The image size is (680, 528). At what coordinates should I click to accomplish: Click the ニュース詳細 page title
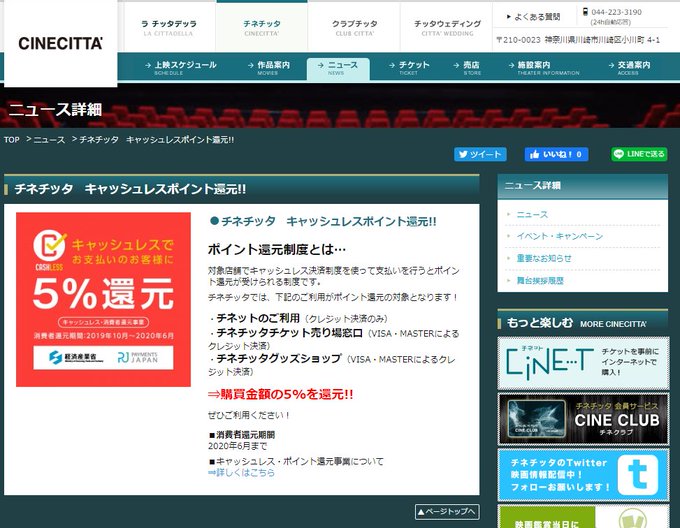(55, 109)
